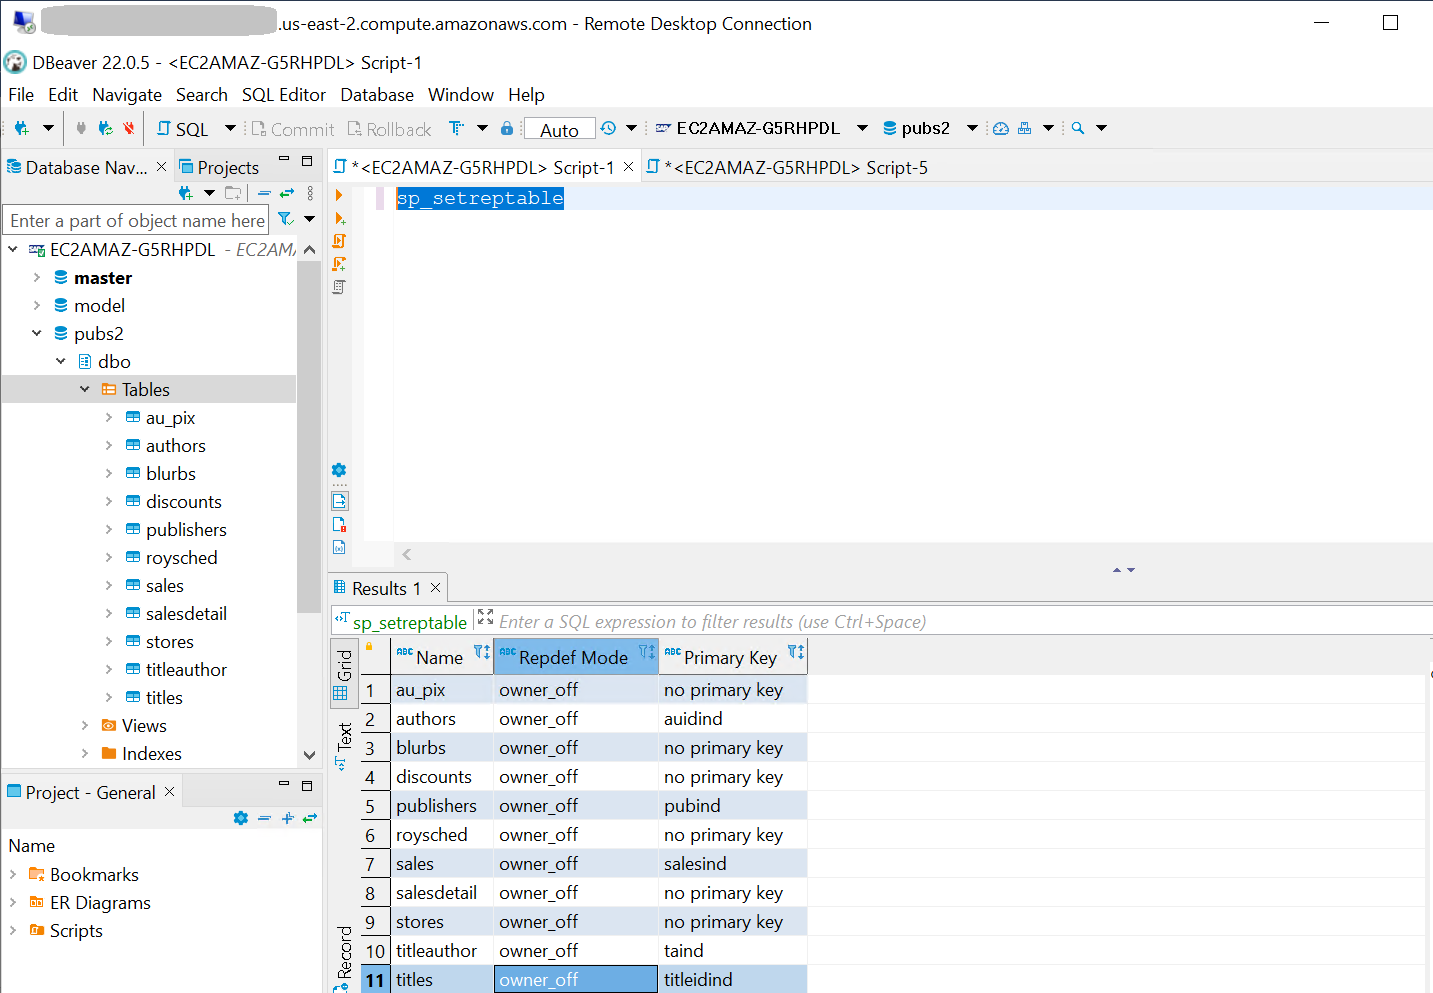The width and height of the screenshot is (1433, 993).
Task: Switch results to Text view
Action: [342, 744]
